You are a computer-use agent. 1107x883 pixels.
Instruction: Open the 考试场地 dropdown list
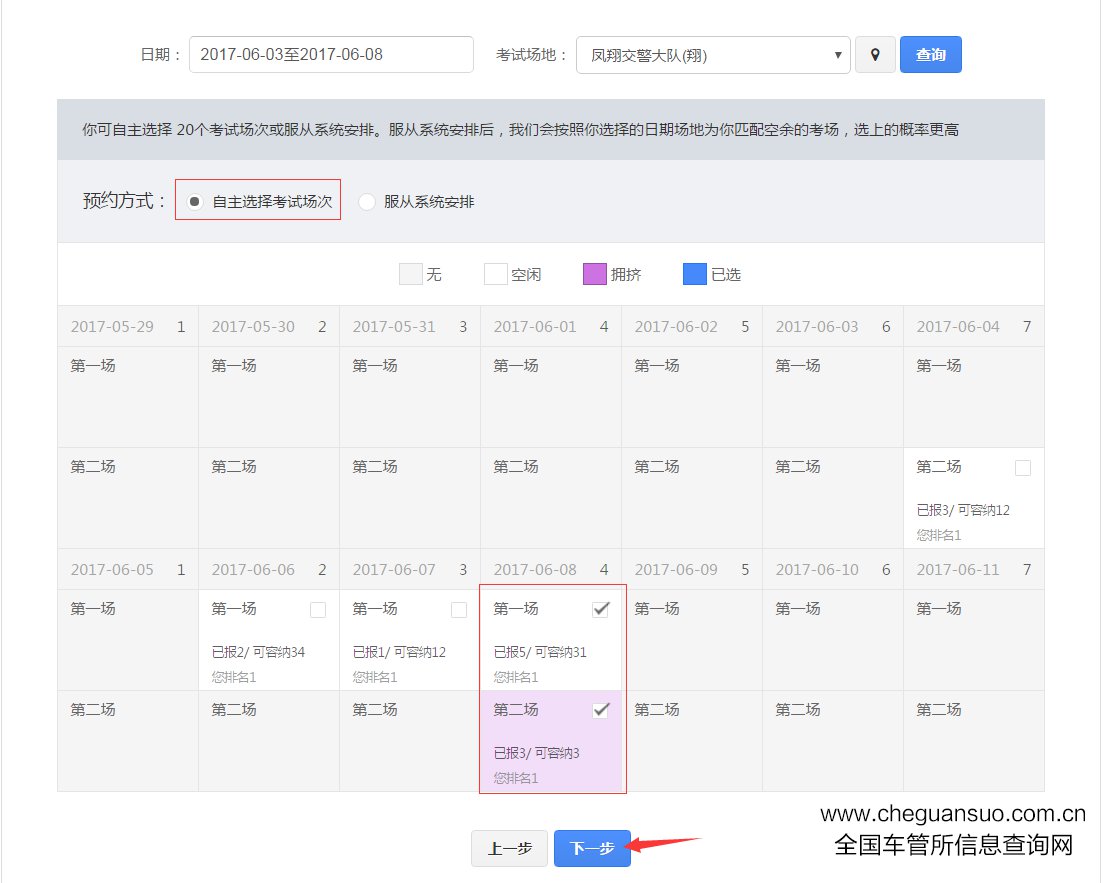point(713,55)
